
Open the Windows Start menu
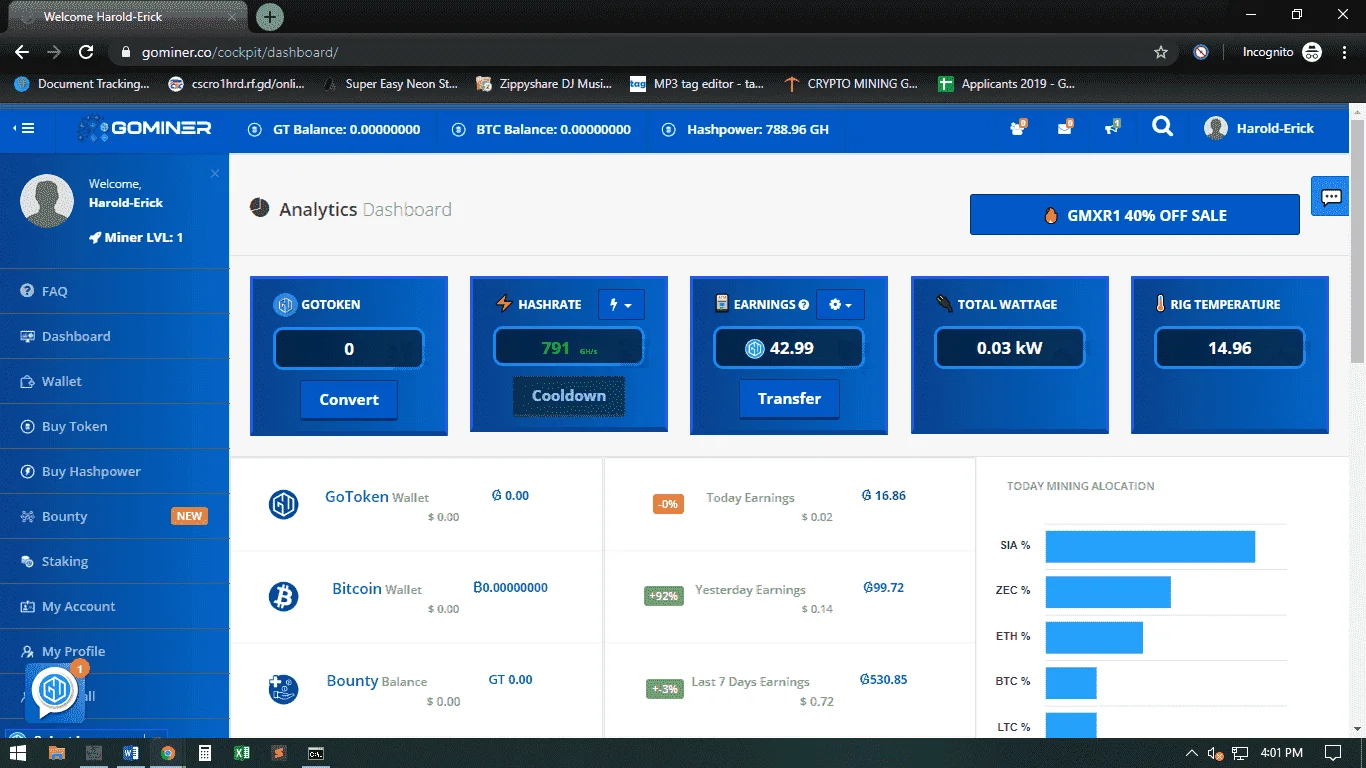[18, 753]
